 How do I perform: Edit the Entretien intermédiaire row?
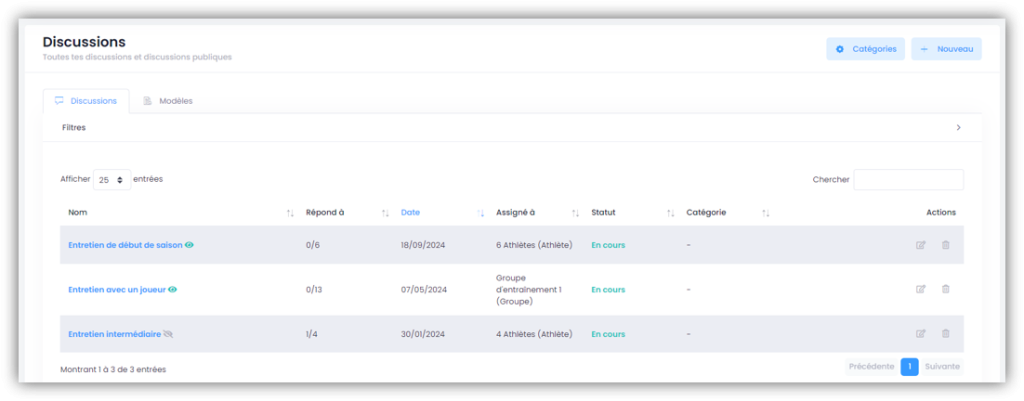click(x=921, y=334)
